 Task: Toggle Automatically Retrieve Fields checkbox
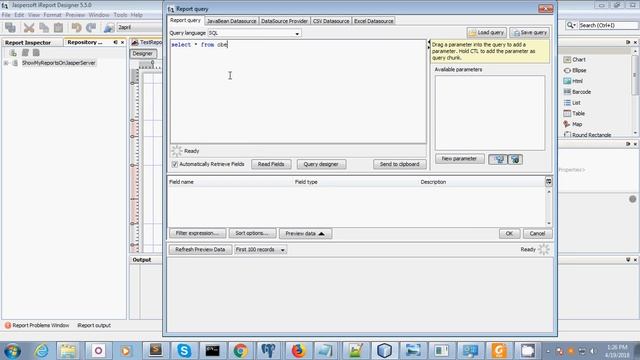[x=175, y=164]
